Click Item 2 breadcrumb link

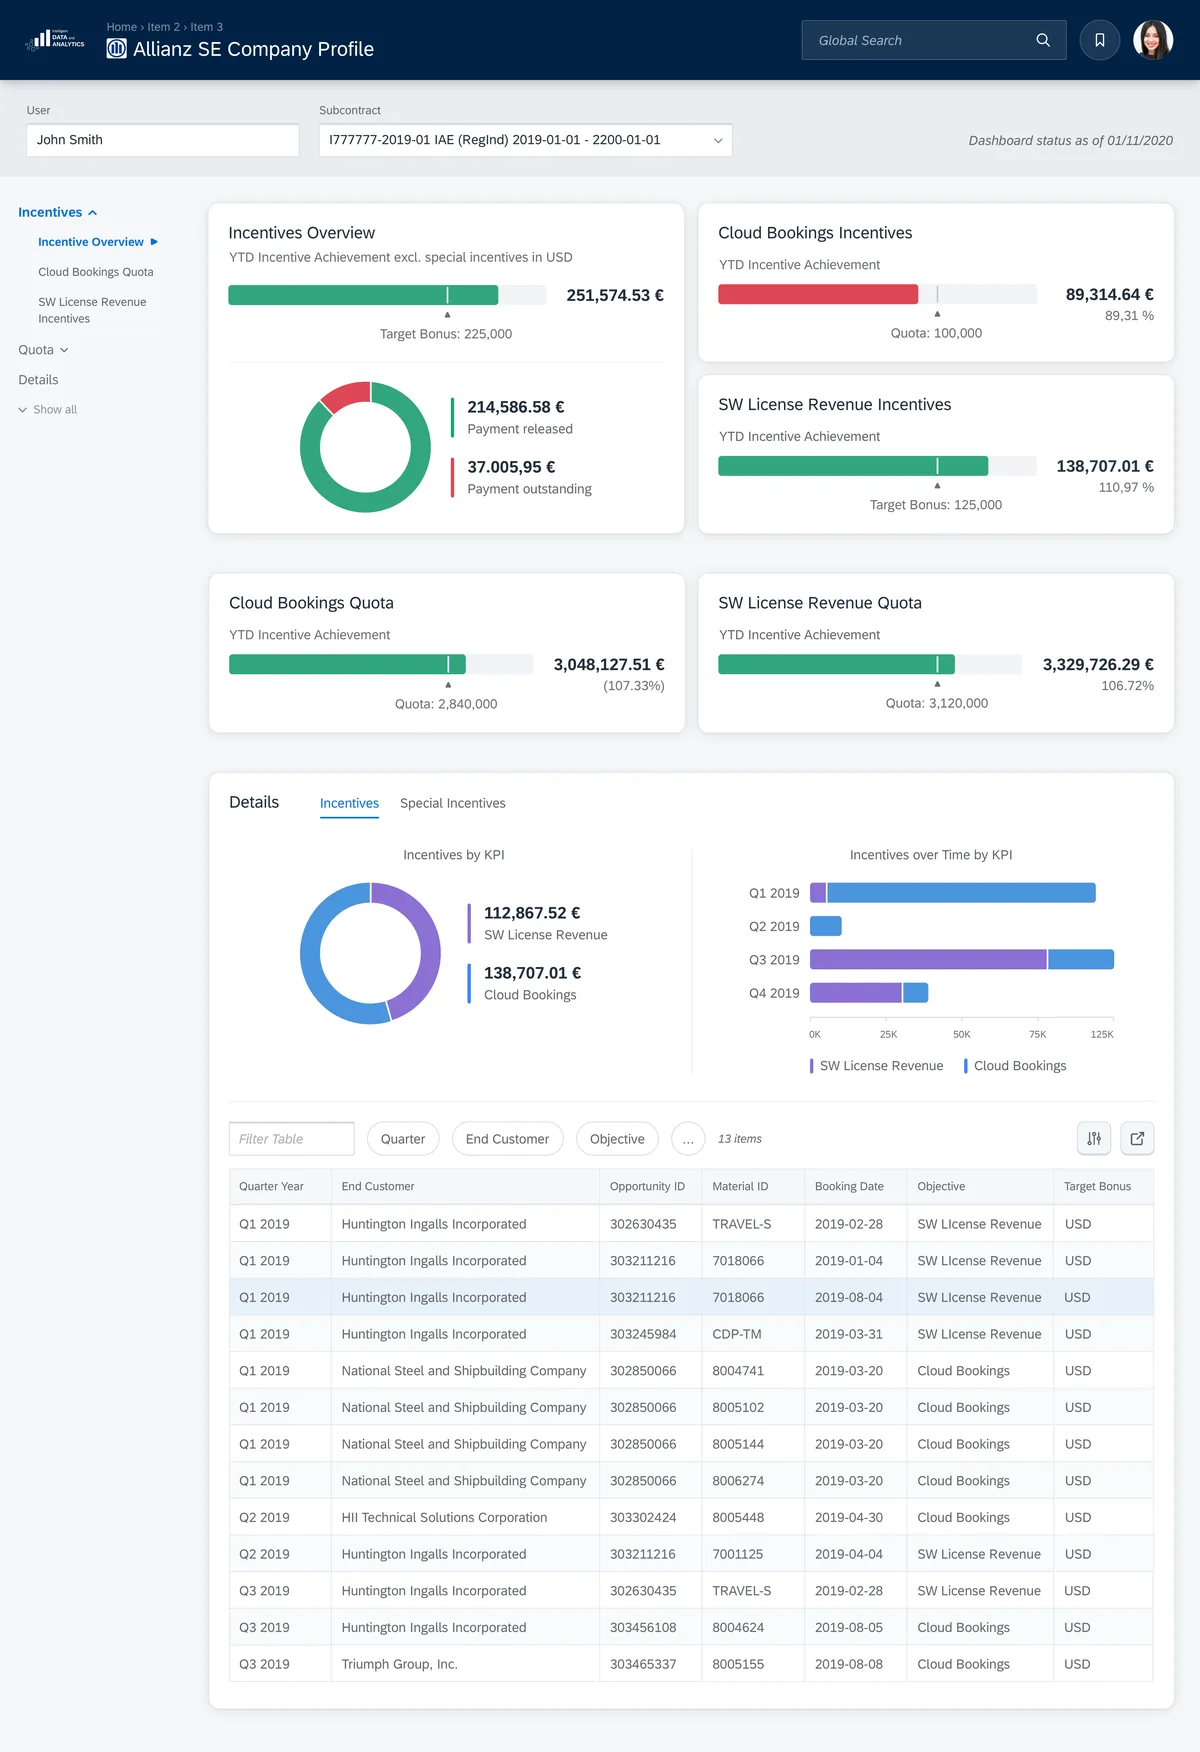163,27
